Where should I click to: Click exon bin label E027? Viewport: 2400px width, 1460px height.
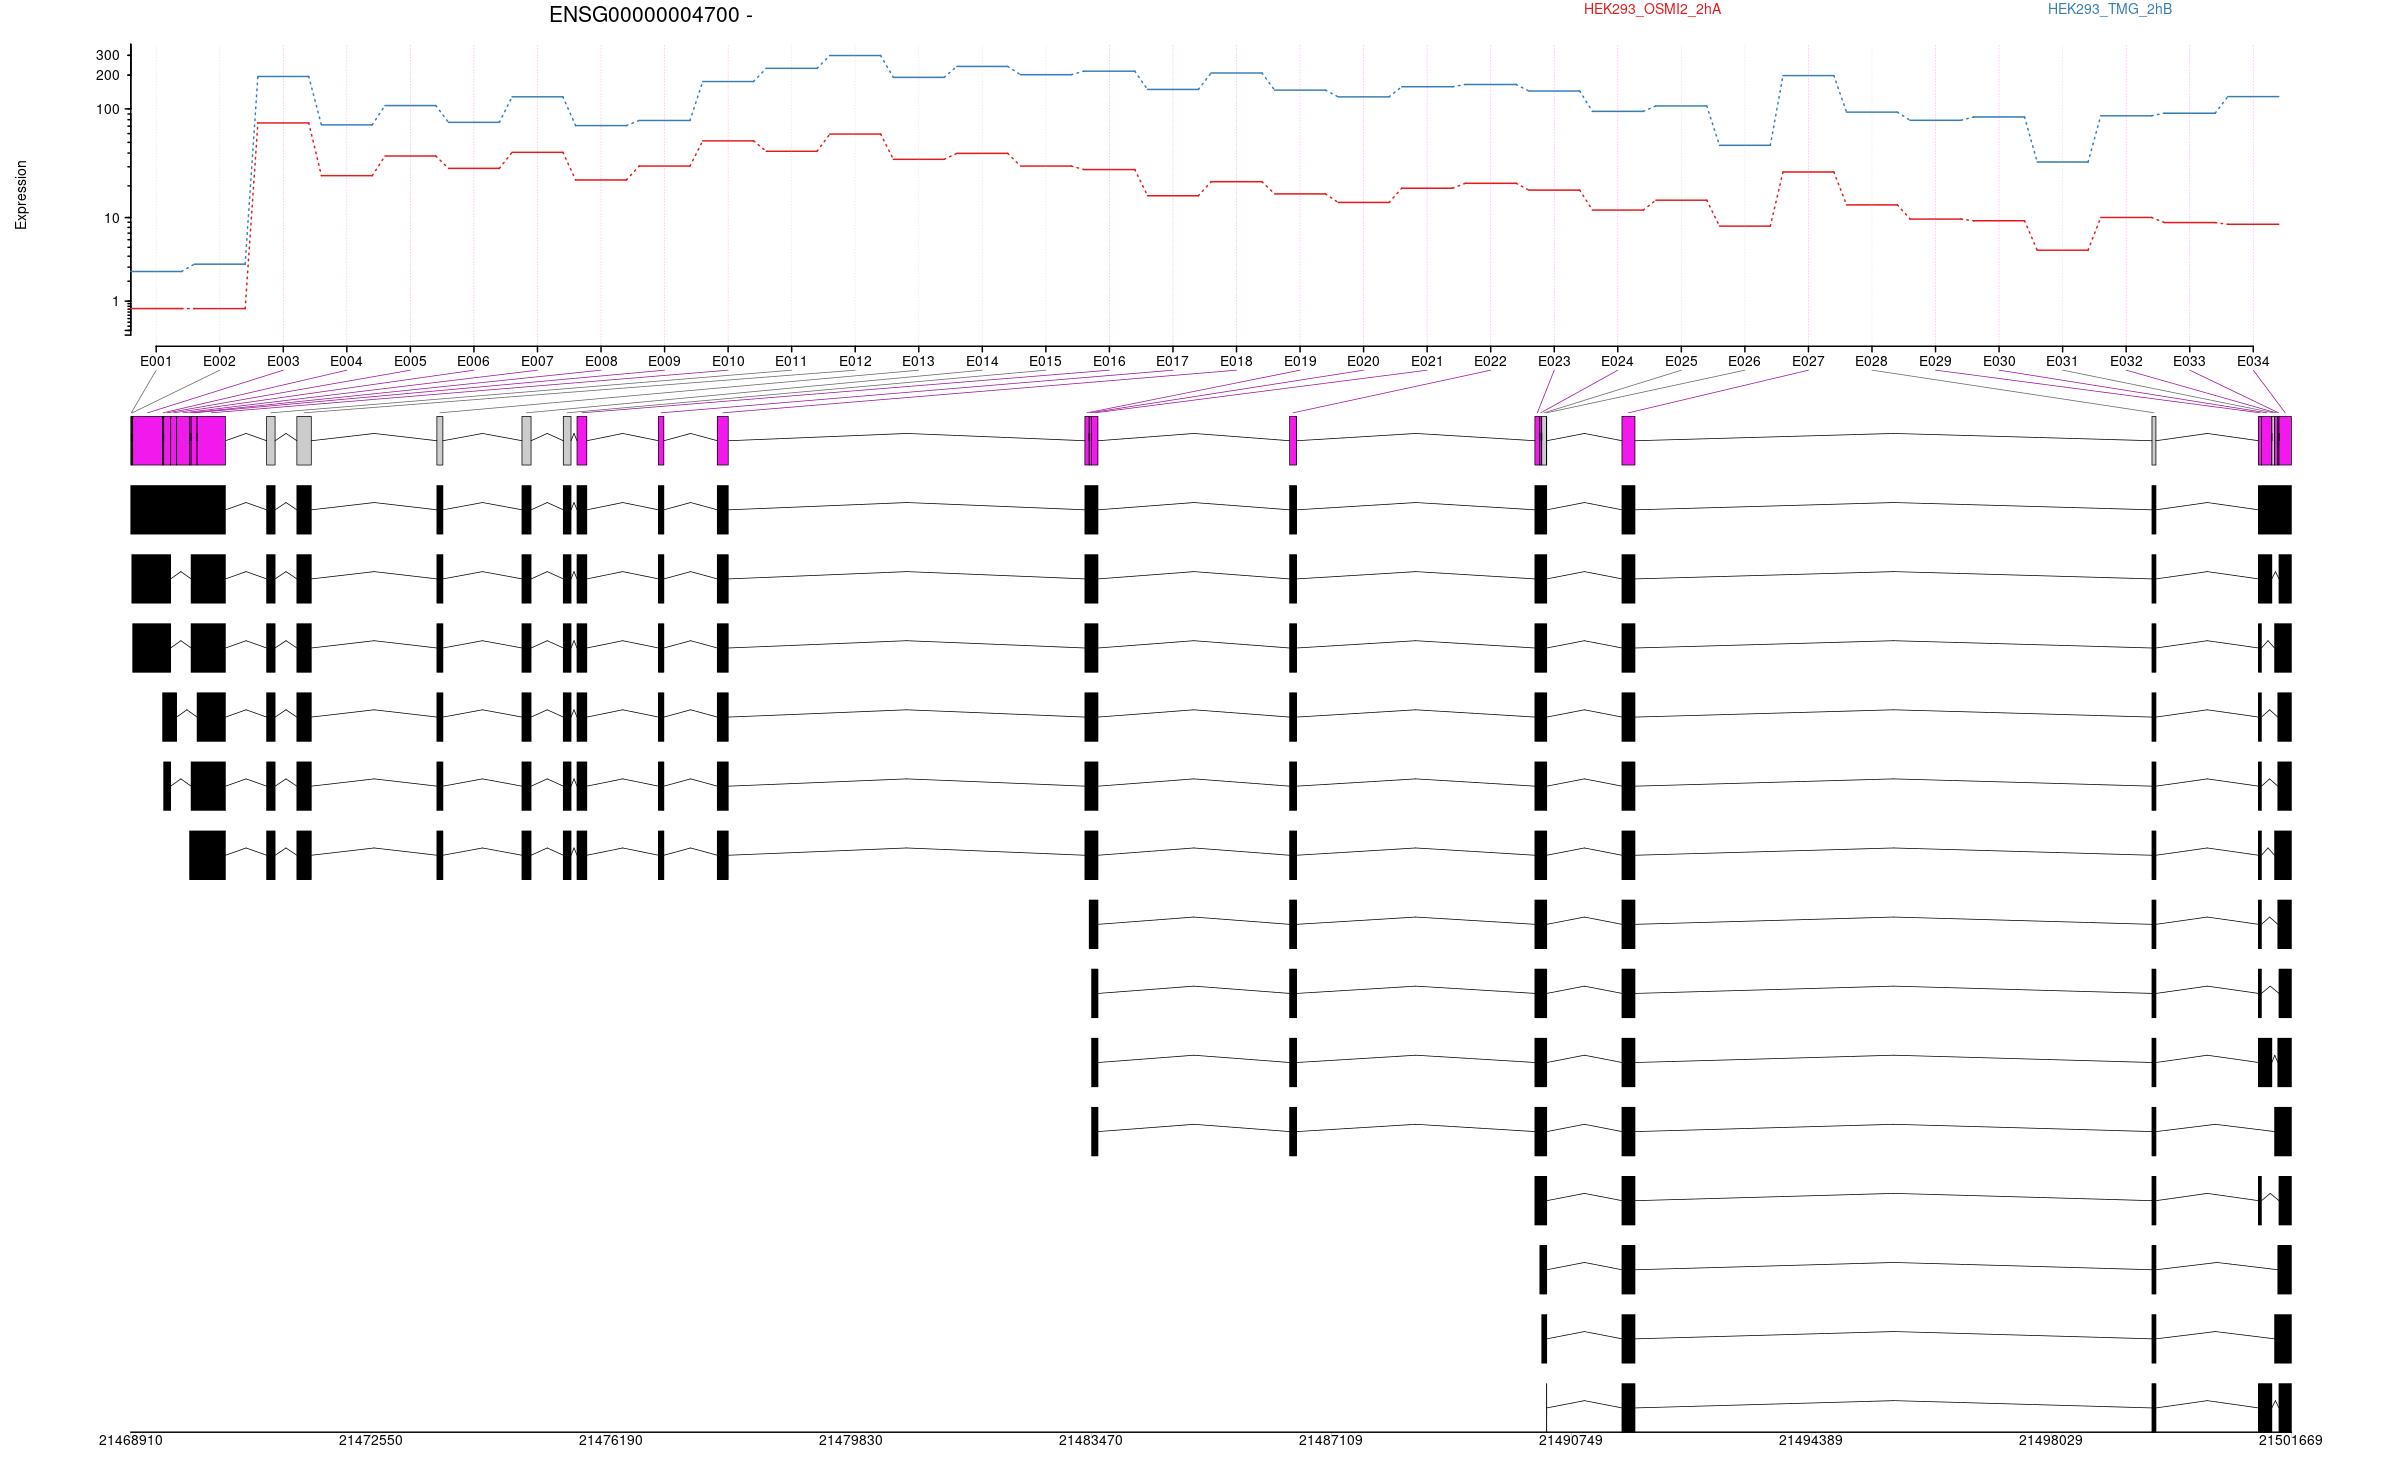pyautogui.click(x=1808, y=361)
